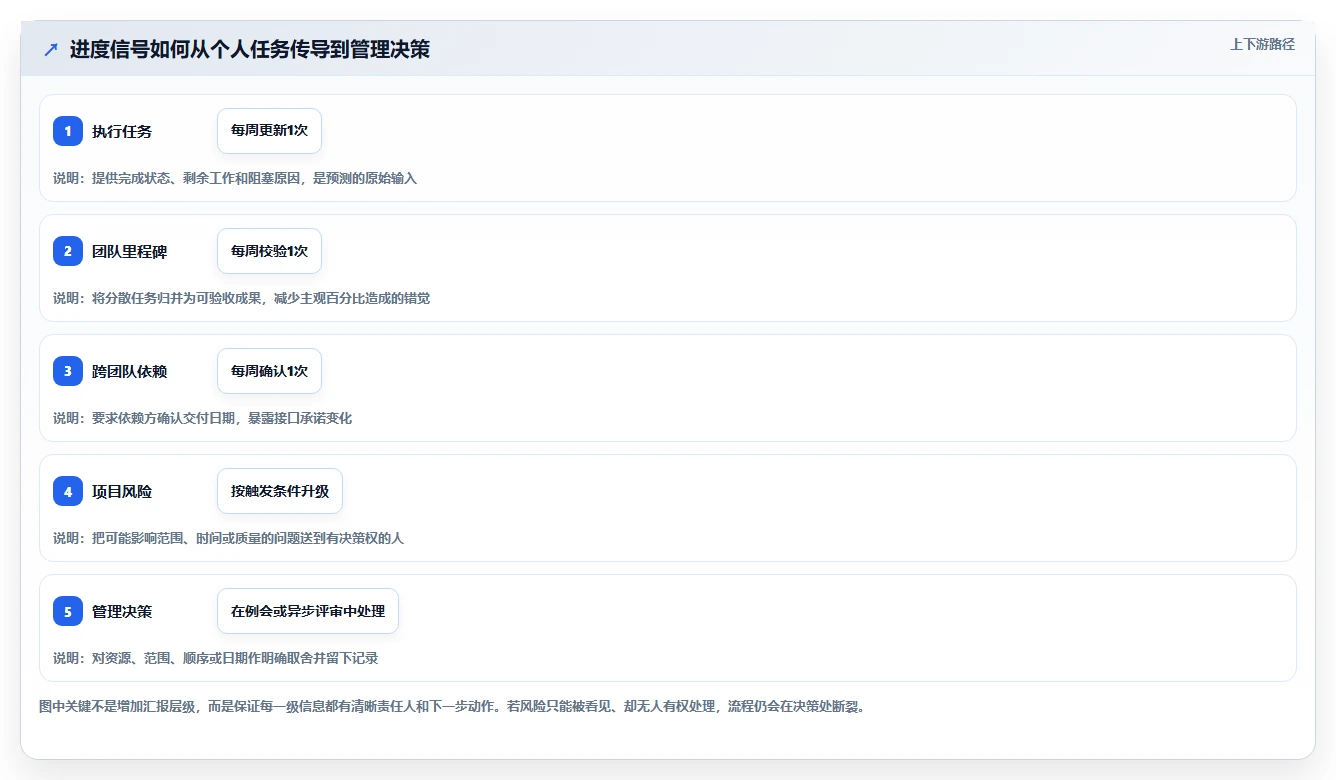Select the 管理决策 step label
Screen dimensions: 1336x780
[x=122, y=611]
